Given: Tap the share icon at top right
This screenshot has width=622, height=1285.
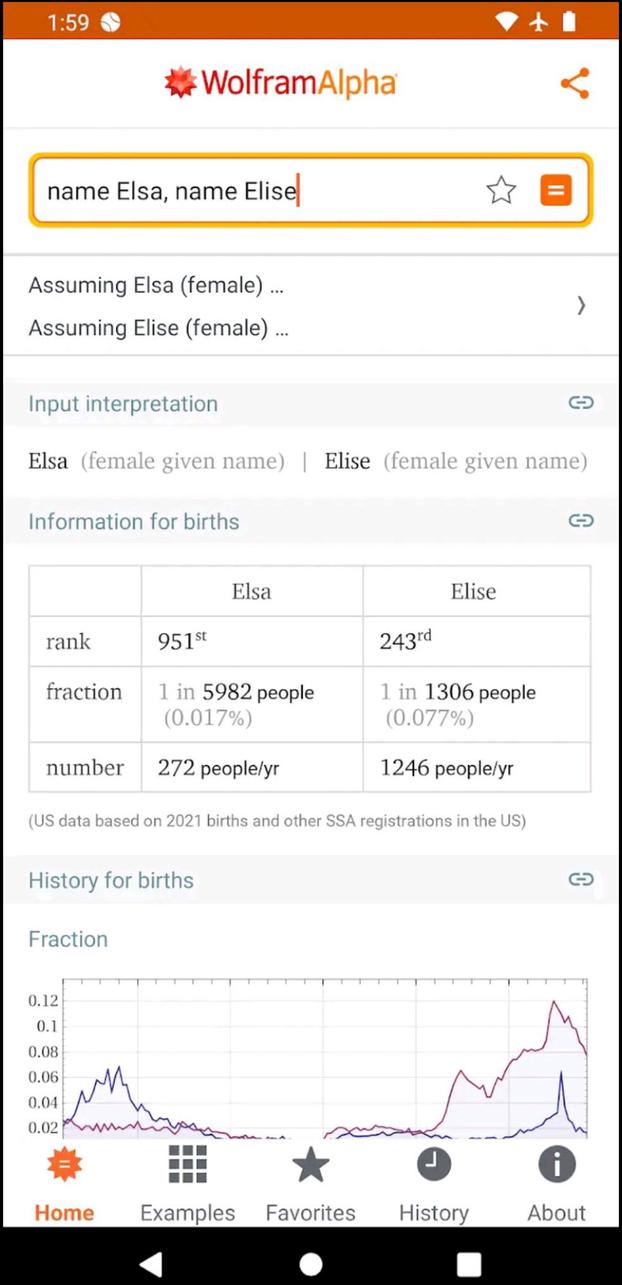Looking at the screenshot, I should coord(575,84).
